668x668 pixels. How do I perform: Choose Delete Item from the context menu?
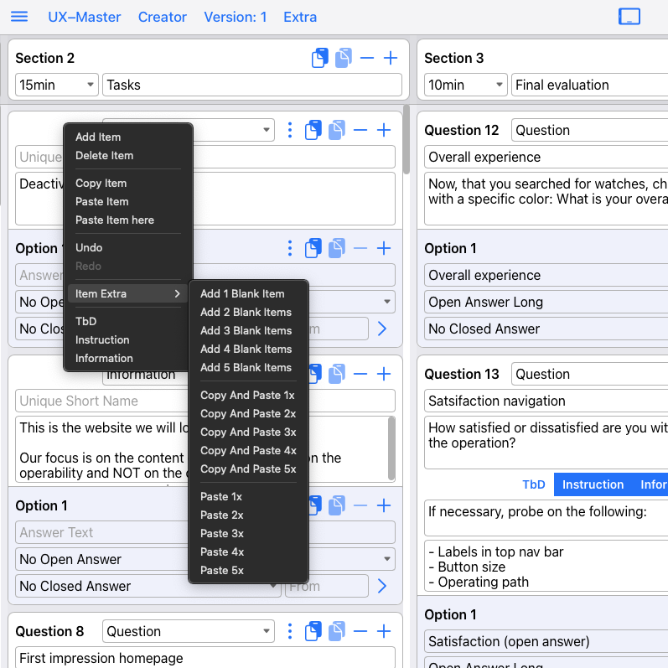104,155
